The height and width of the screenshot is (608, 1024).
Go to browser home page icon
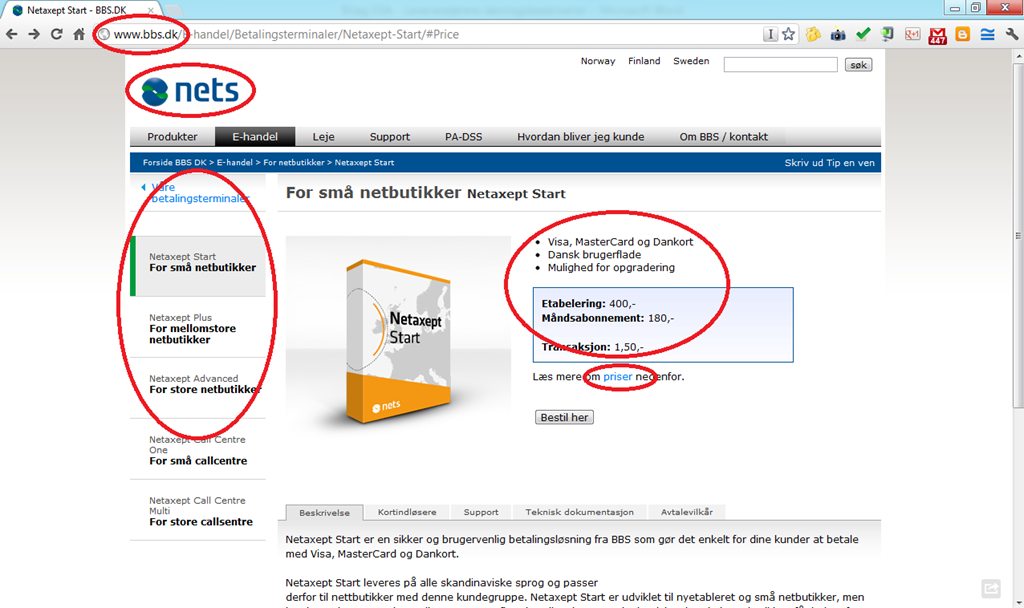(x=79, y=35)
